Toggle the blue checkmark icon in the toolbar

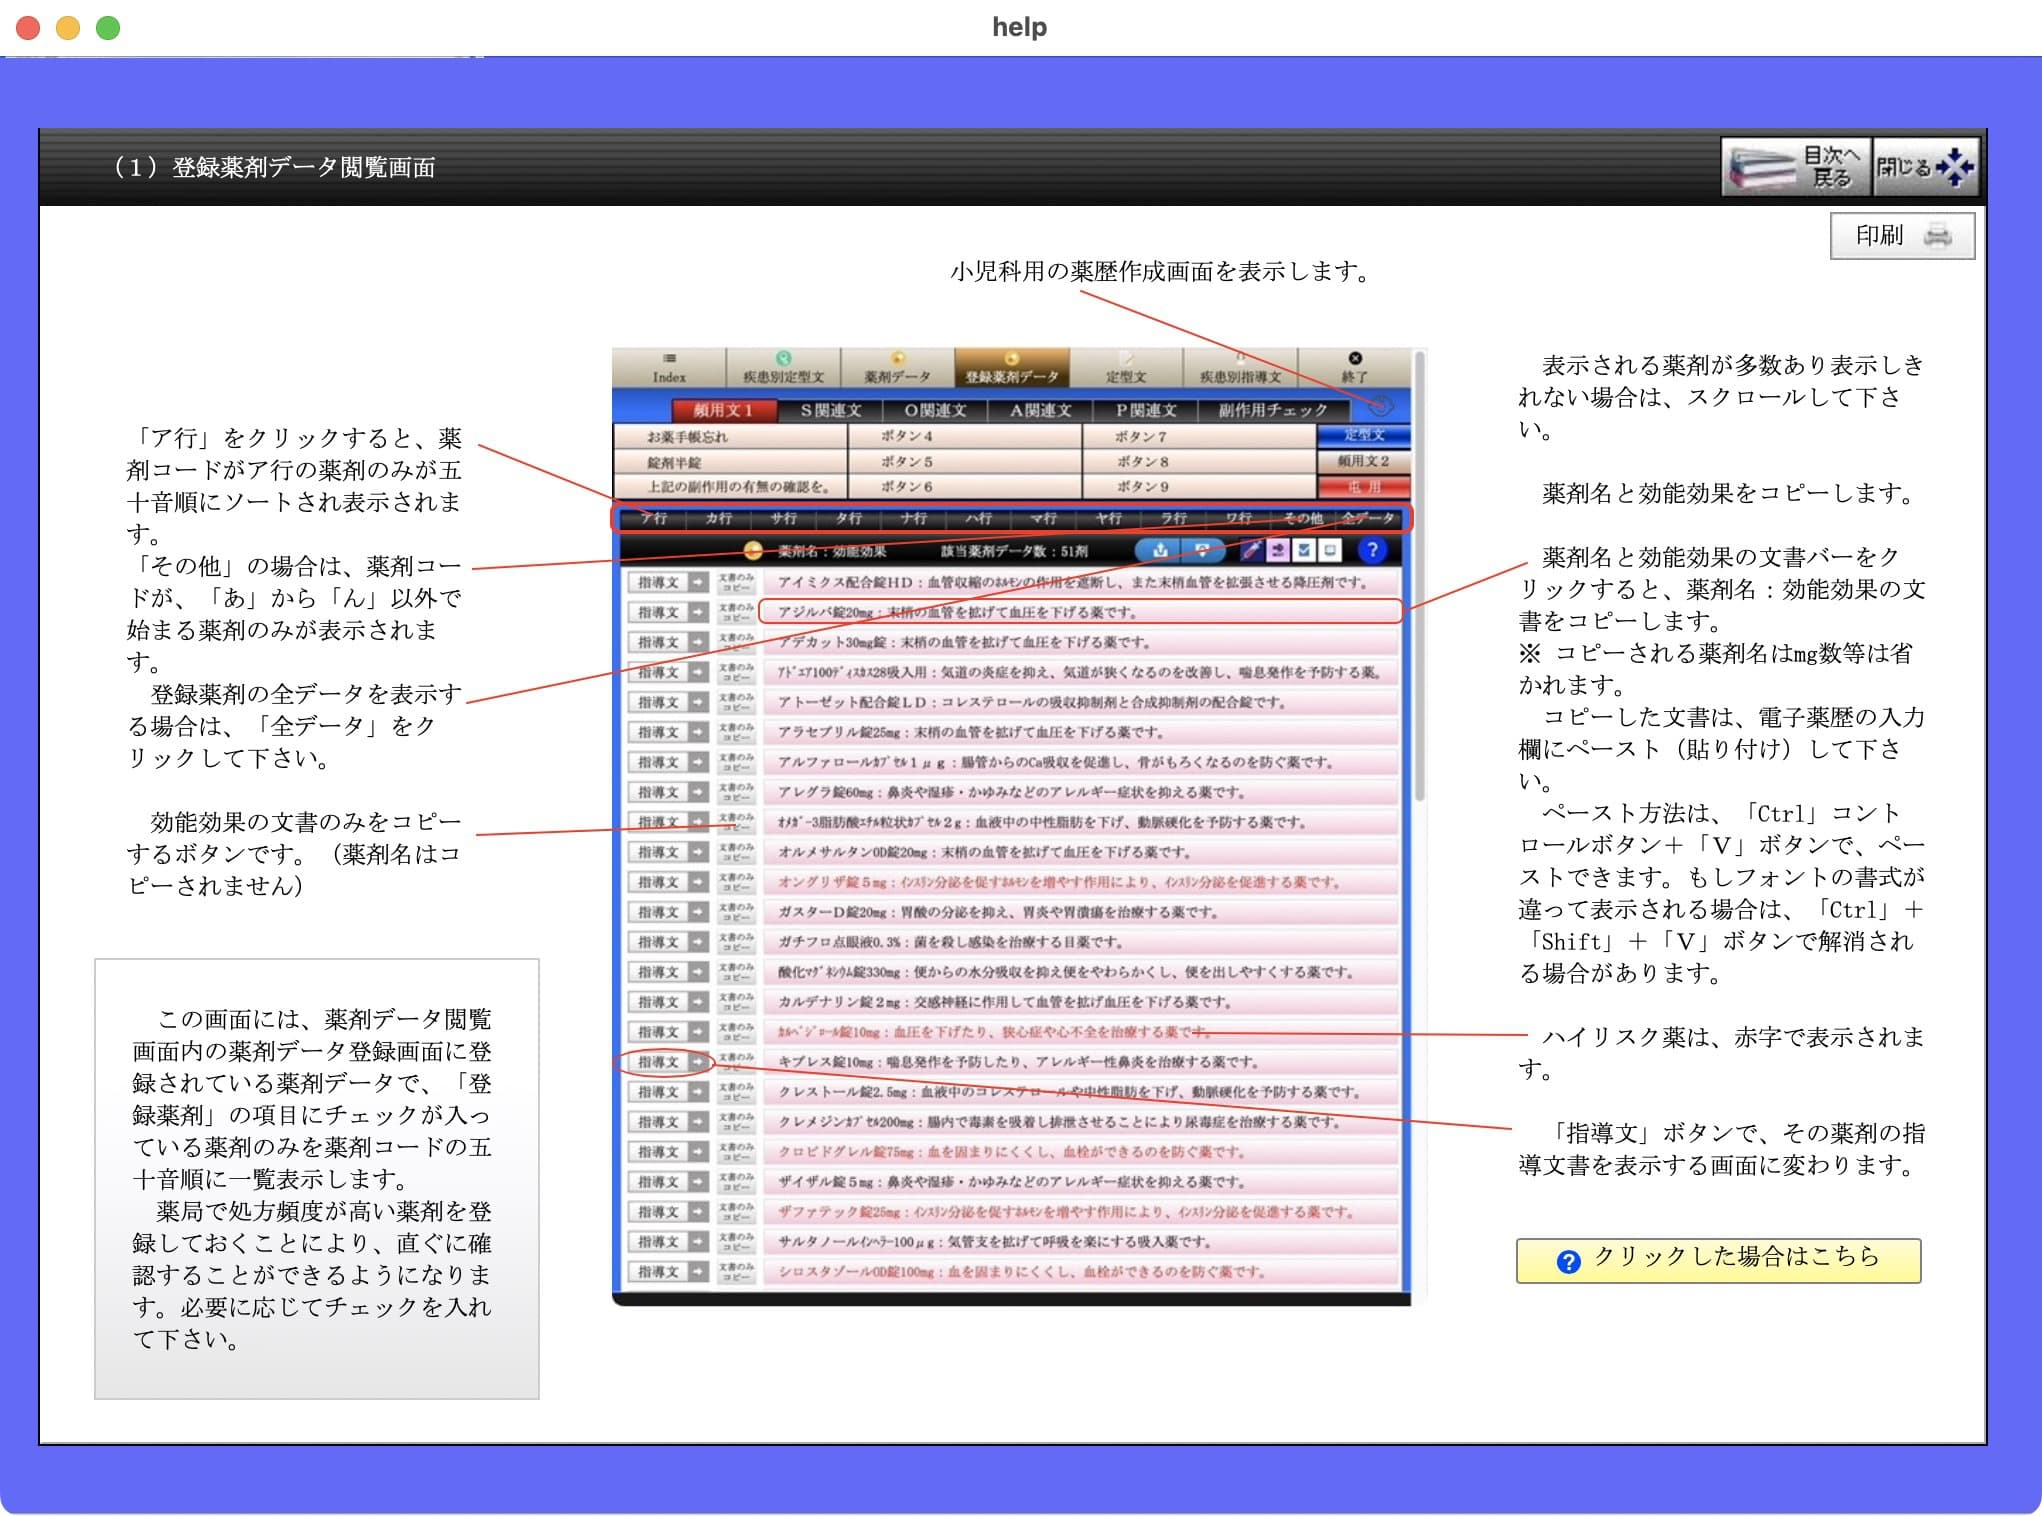coord(1305,550)
